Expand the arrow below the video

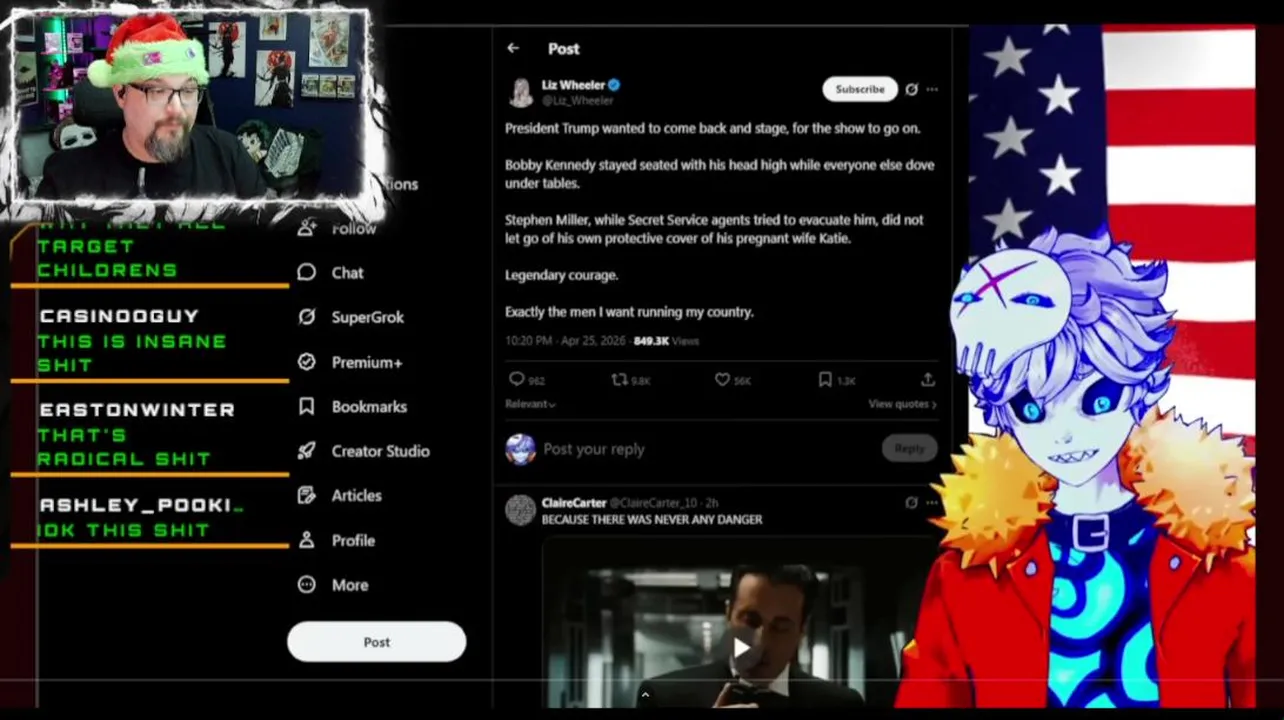pos(645,694)
